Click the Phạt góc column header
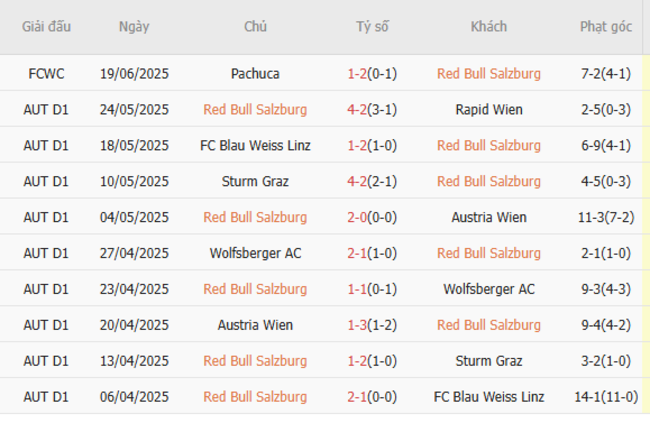The height and width of the screenshot is (423, 650). point(606,27)
